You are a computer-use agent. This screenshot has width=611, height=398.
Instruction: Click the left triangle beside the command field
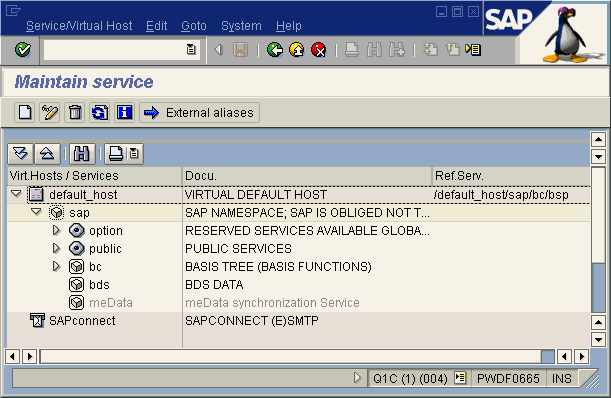pyautogui.click(x=219, y=50)
